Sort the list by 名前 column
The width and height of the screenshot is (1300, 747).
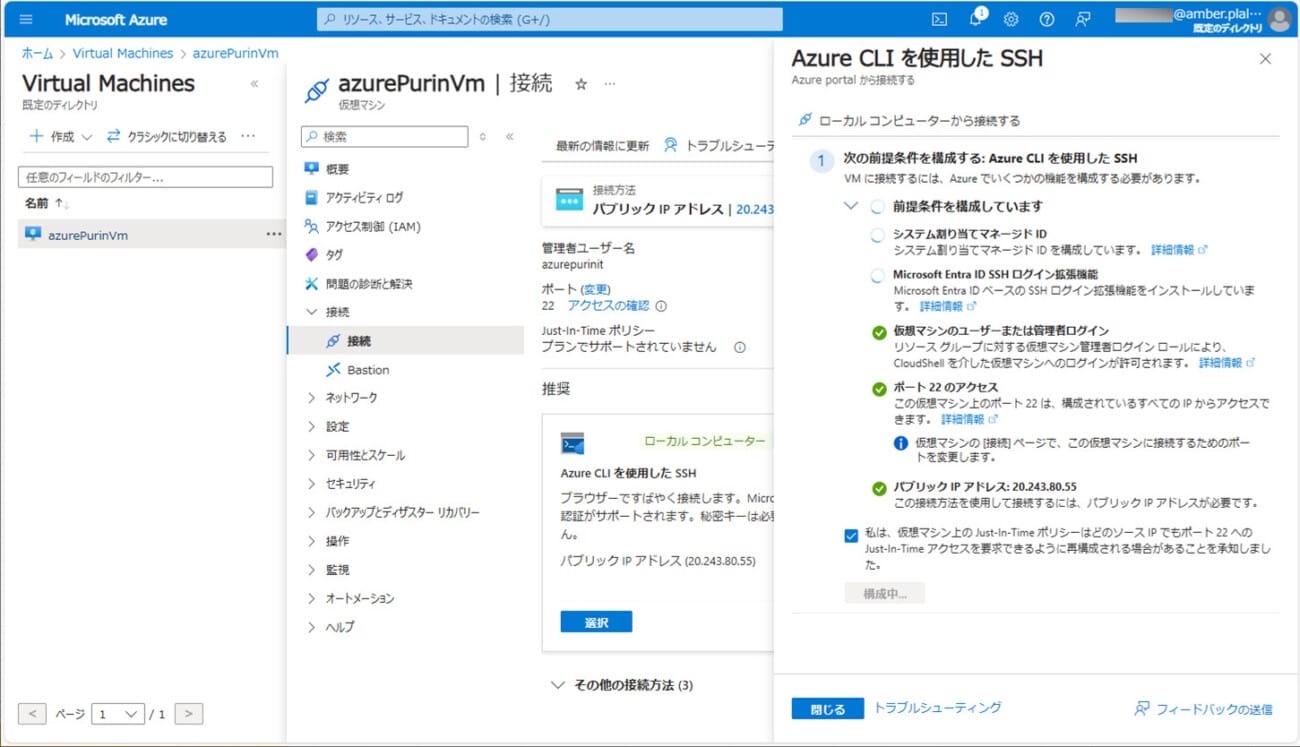(46, 203)
